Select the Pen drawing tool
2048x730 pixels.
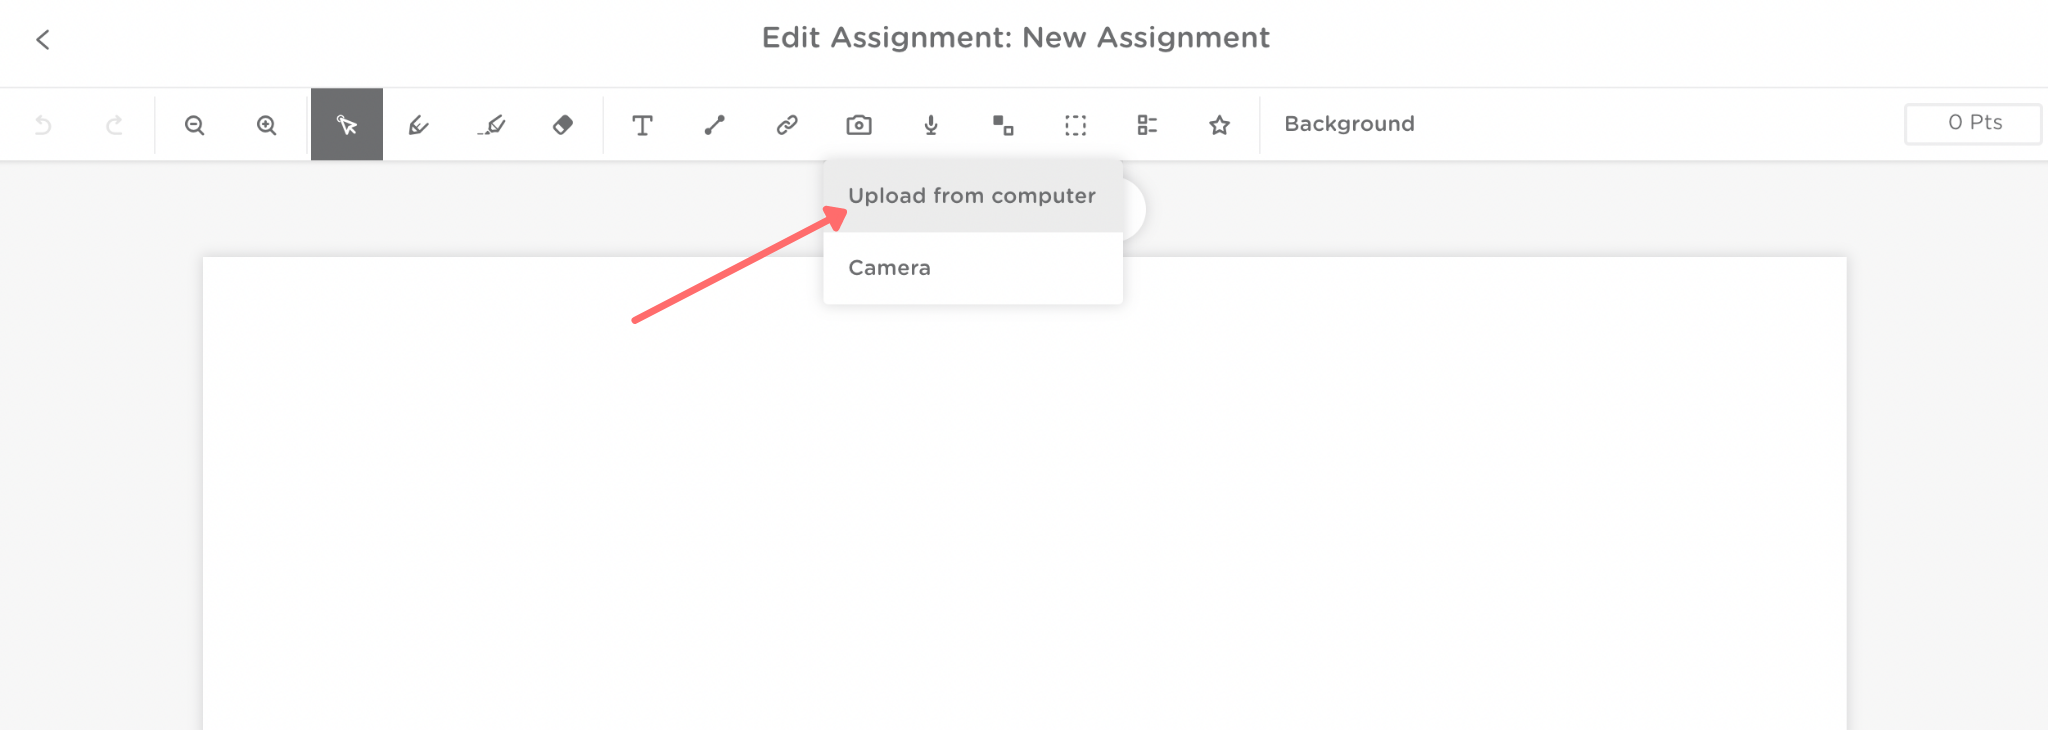419,125
